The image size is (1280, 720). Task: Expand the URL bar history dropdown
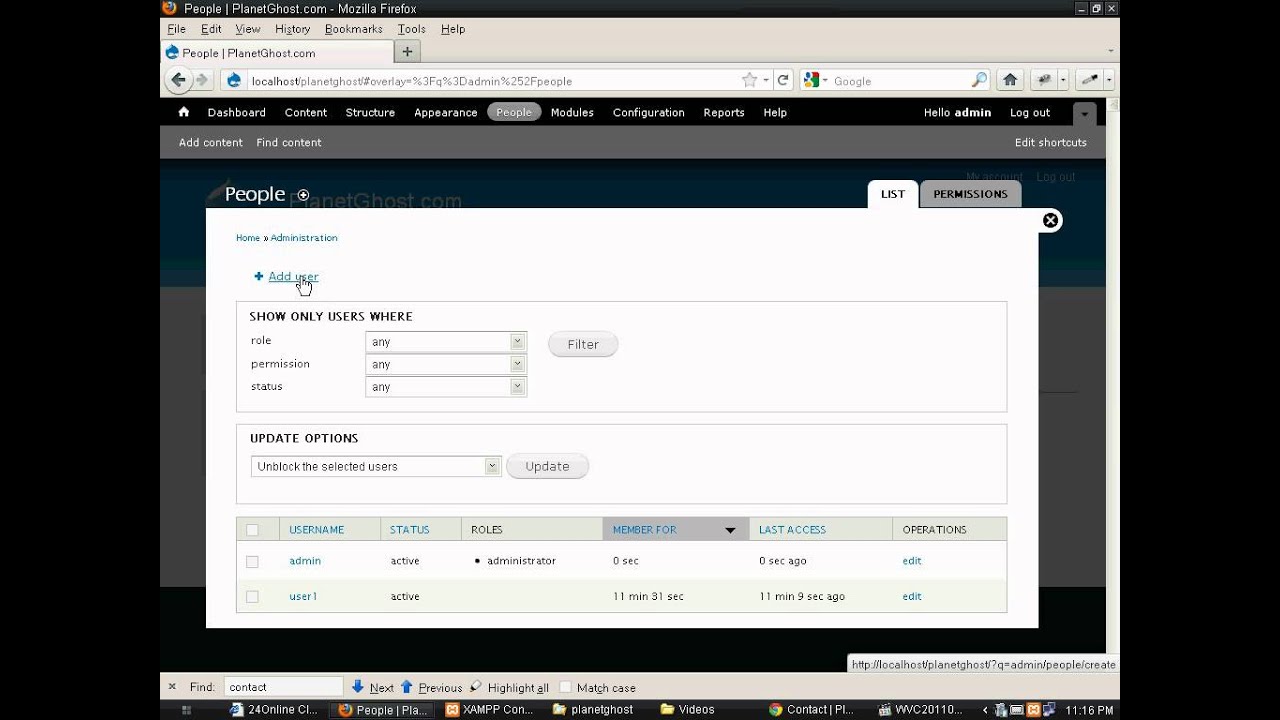[766, 80]
